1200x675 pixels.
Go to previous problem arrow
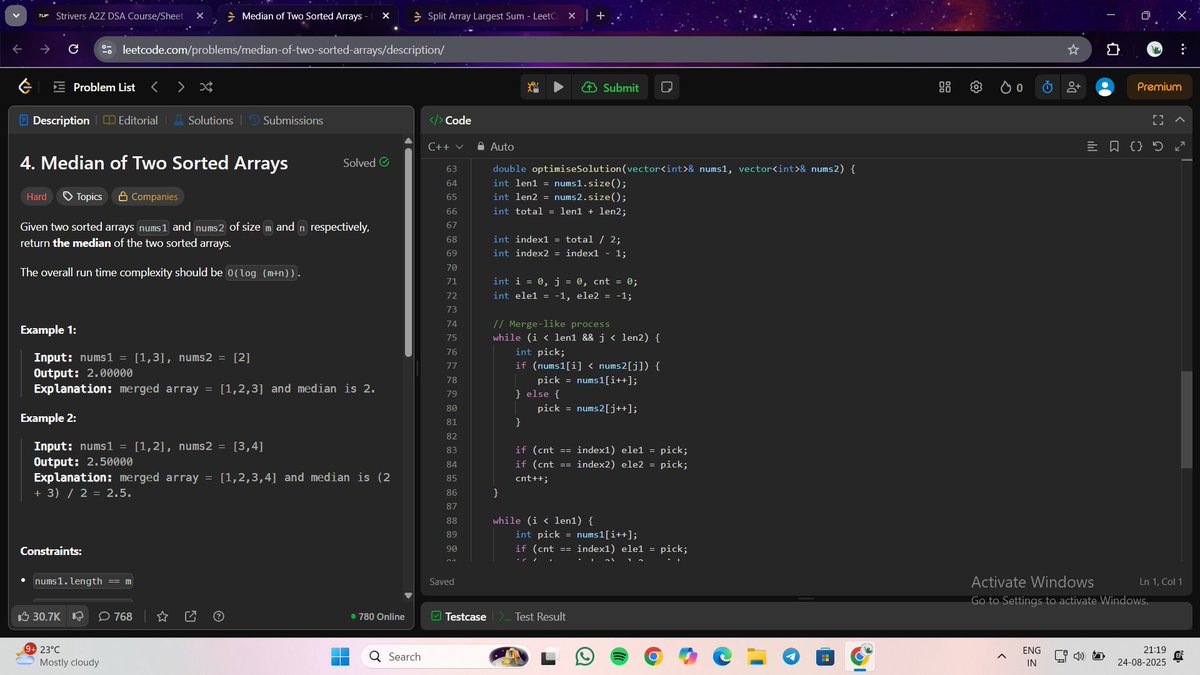coord(154,87)
